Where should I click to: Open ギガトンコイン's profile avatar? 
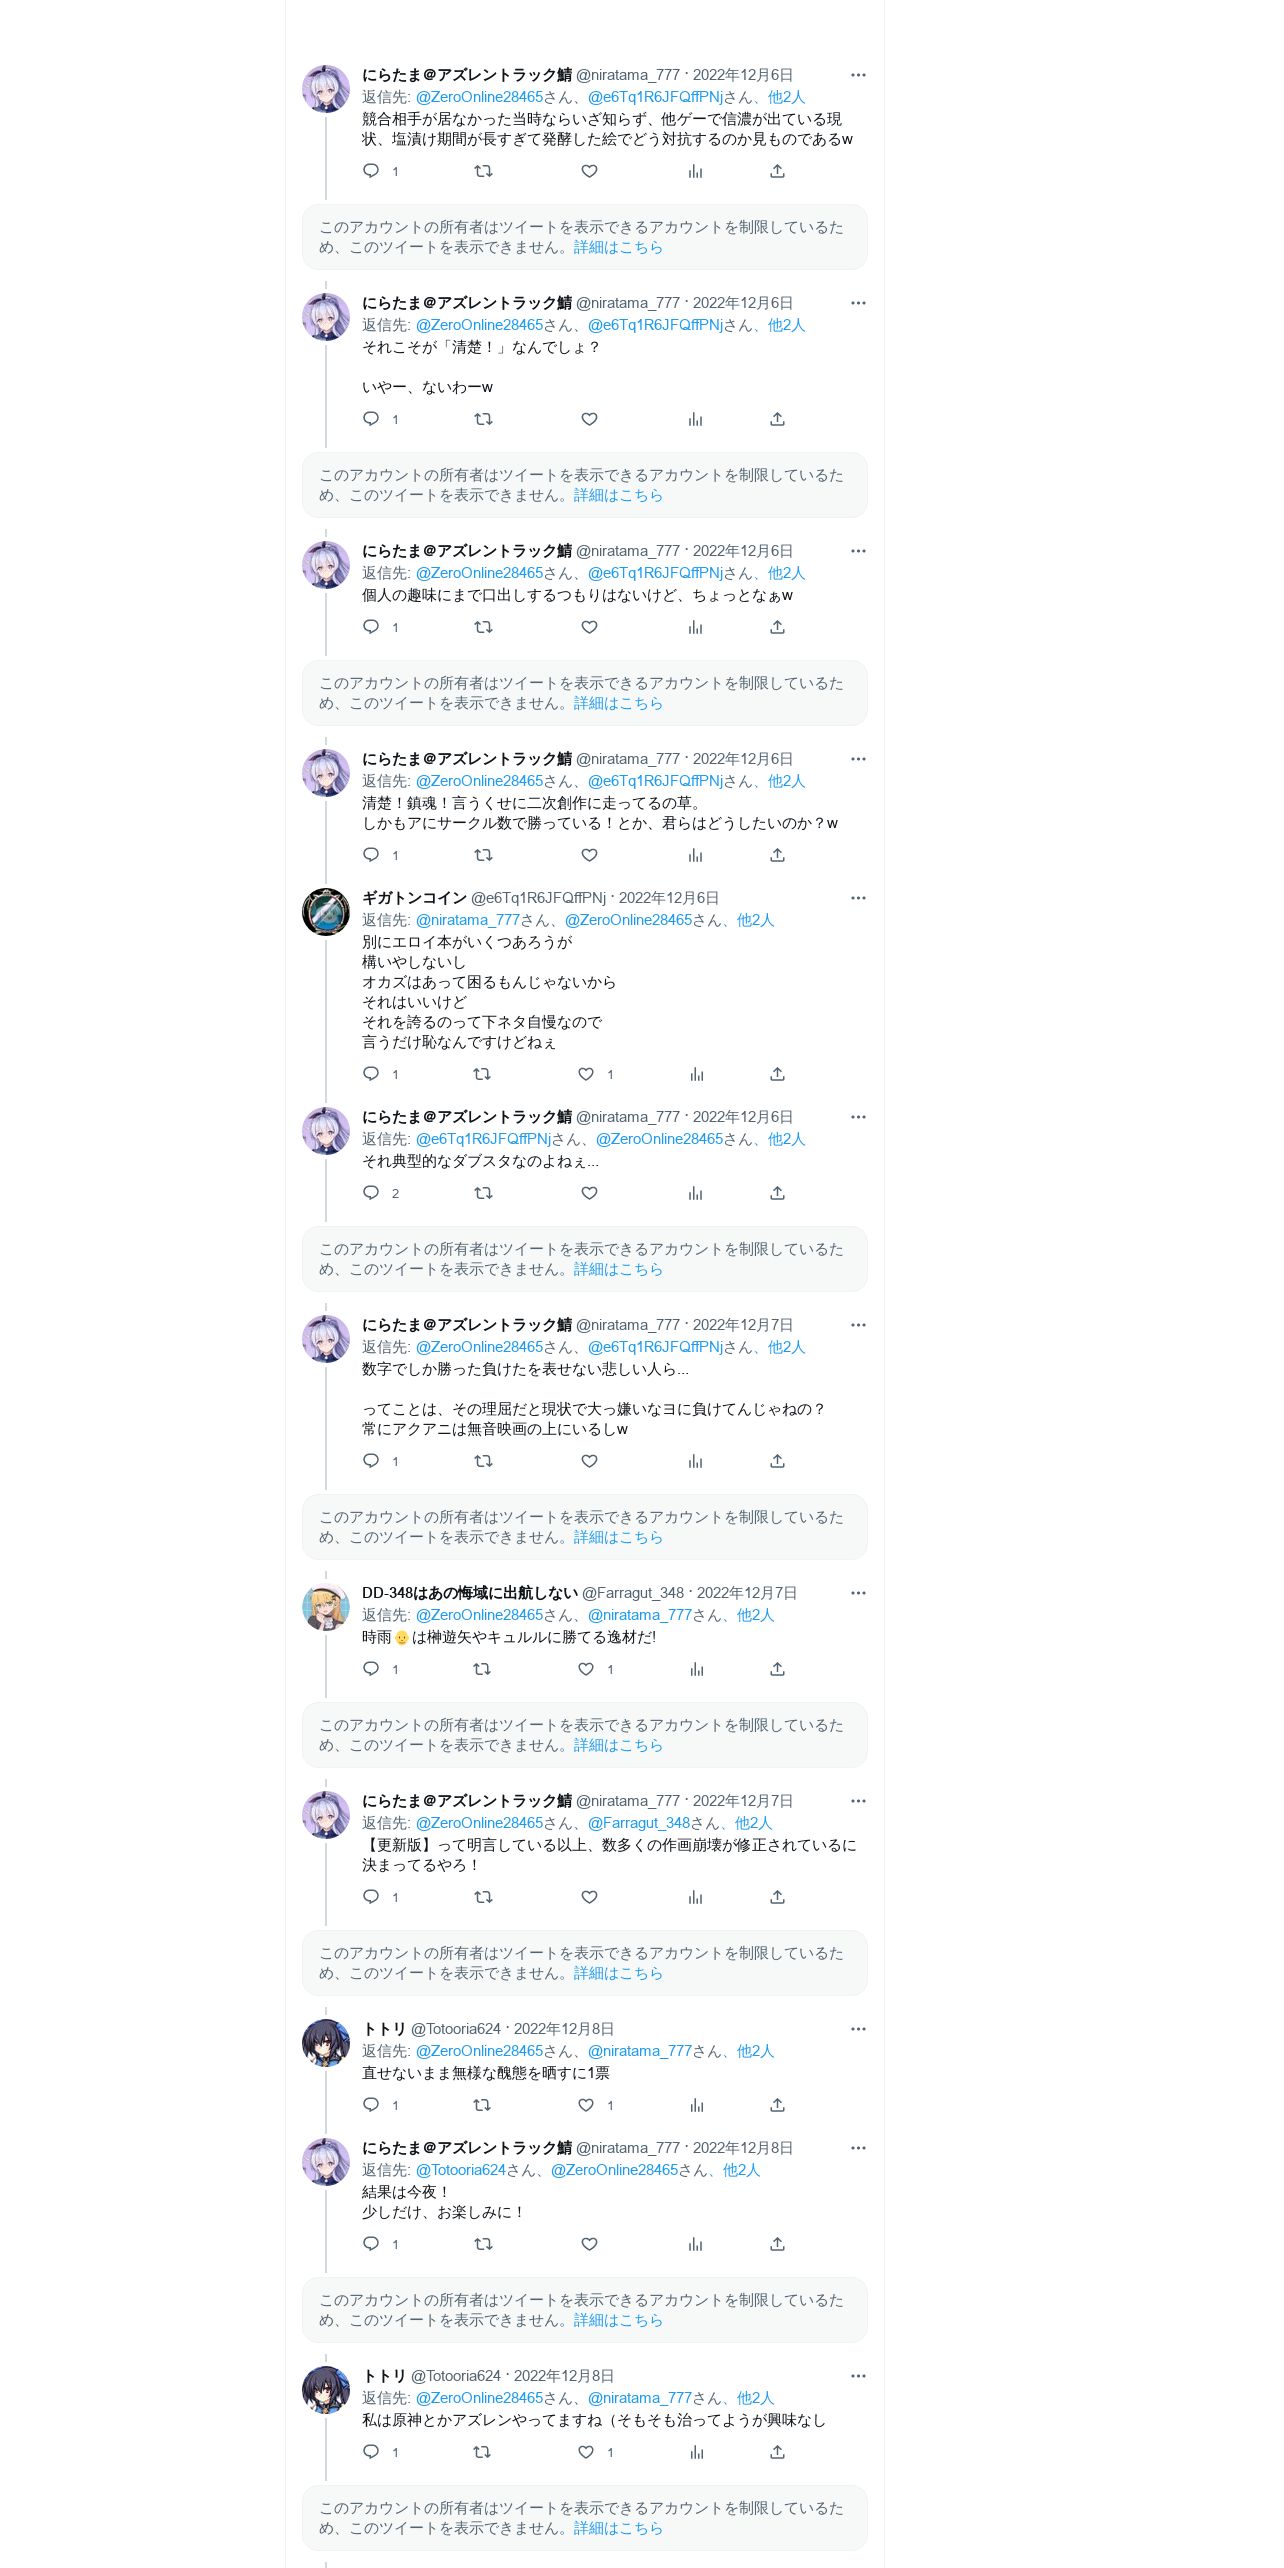pos(326,912)
